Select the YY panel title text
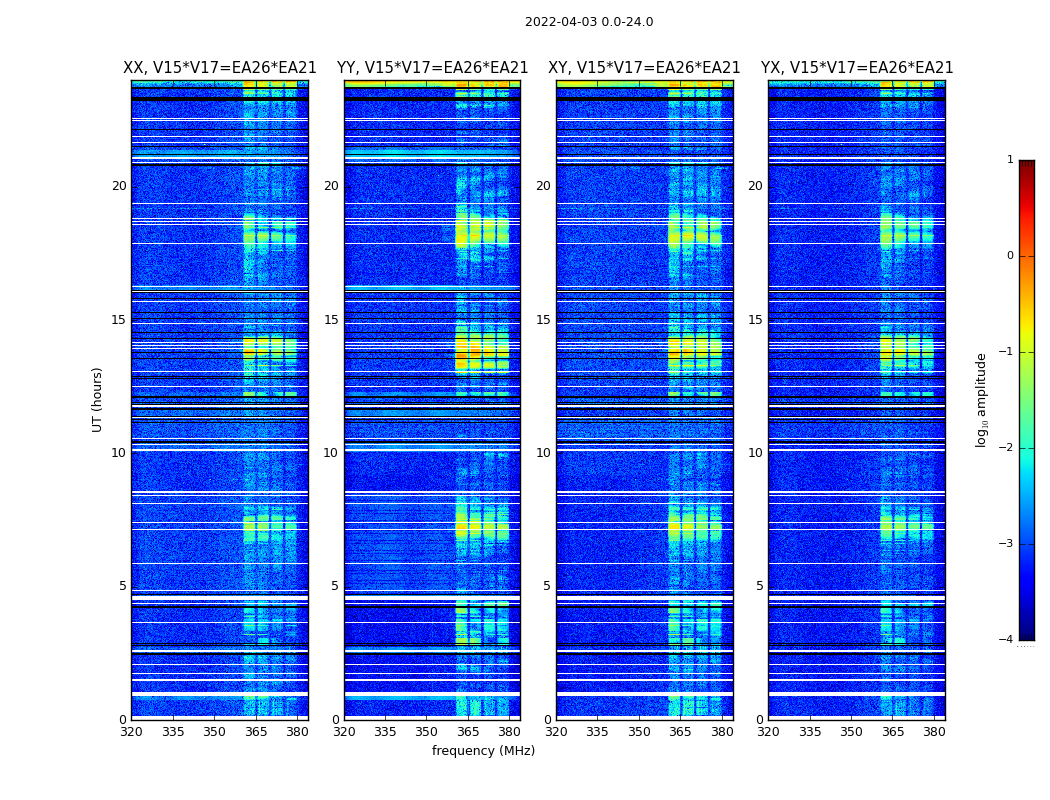 coord(432,68)
